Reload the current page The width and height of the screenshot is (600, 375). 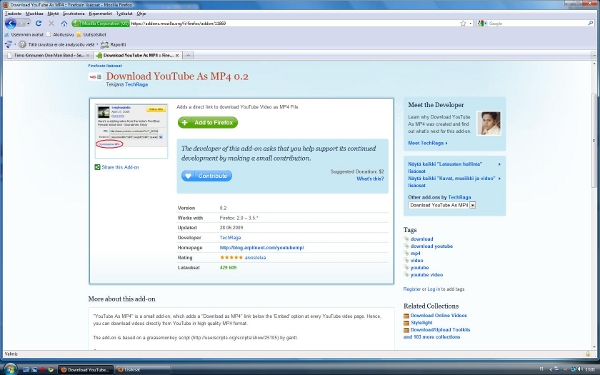click(x=38, y=23)
